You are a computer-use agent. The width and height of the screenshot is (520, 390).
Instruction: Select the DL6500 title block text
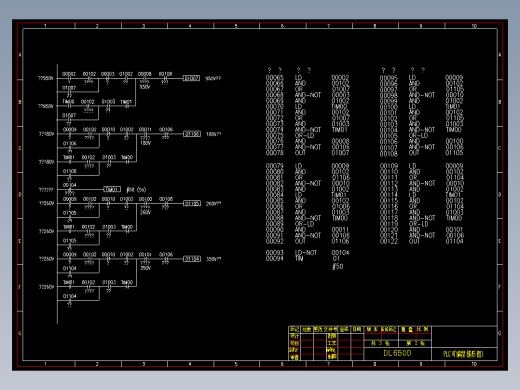click(397, 353)
